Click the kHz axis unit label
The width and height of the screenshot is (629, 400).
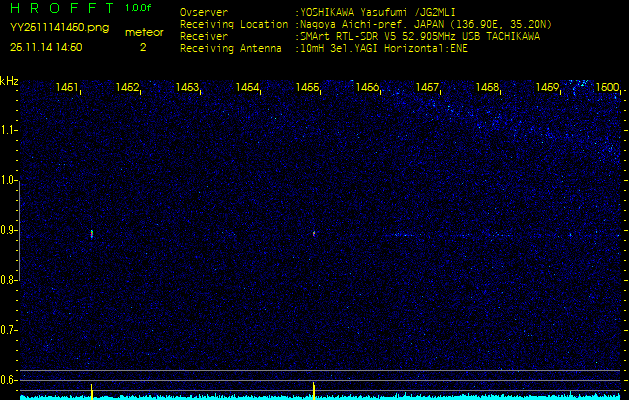tap(9, 80)
